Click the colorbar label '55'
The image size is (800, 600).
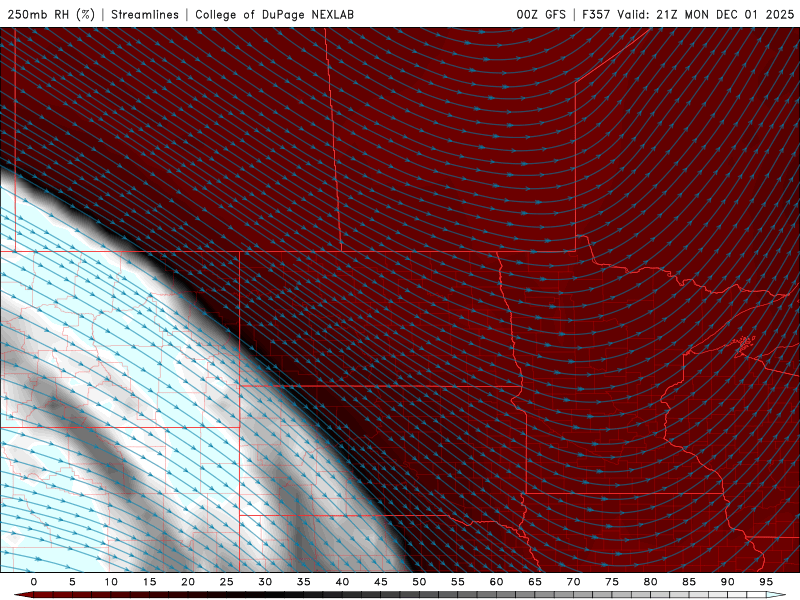coord(458,582)
